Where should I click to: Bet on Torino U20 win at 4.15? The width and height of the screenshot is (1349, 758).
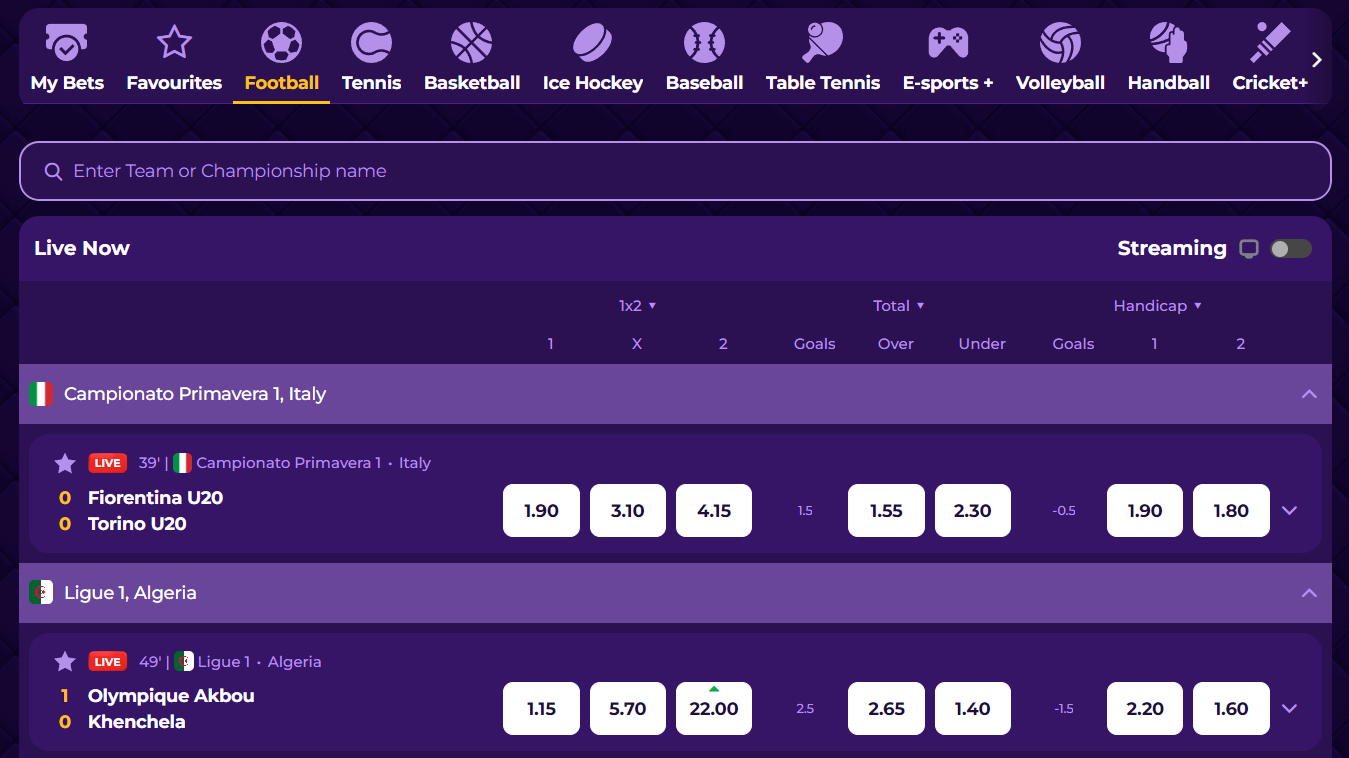(x=714, y=511)
